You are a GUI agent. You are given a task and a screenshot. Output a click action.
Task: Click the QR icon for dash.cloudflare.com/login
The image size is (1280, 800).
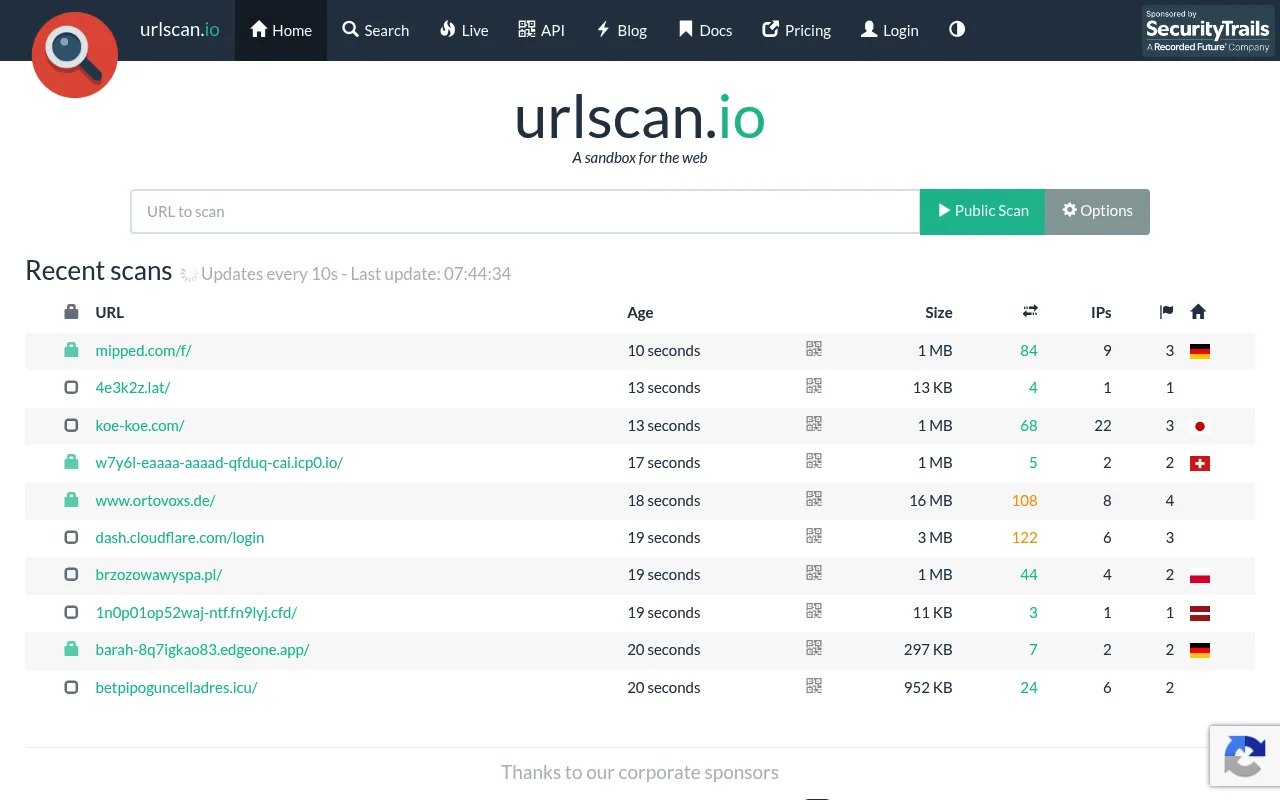point(814,536)
